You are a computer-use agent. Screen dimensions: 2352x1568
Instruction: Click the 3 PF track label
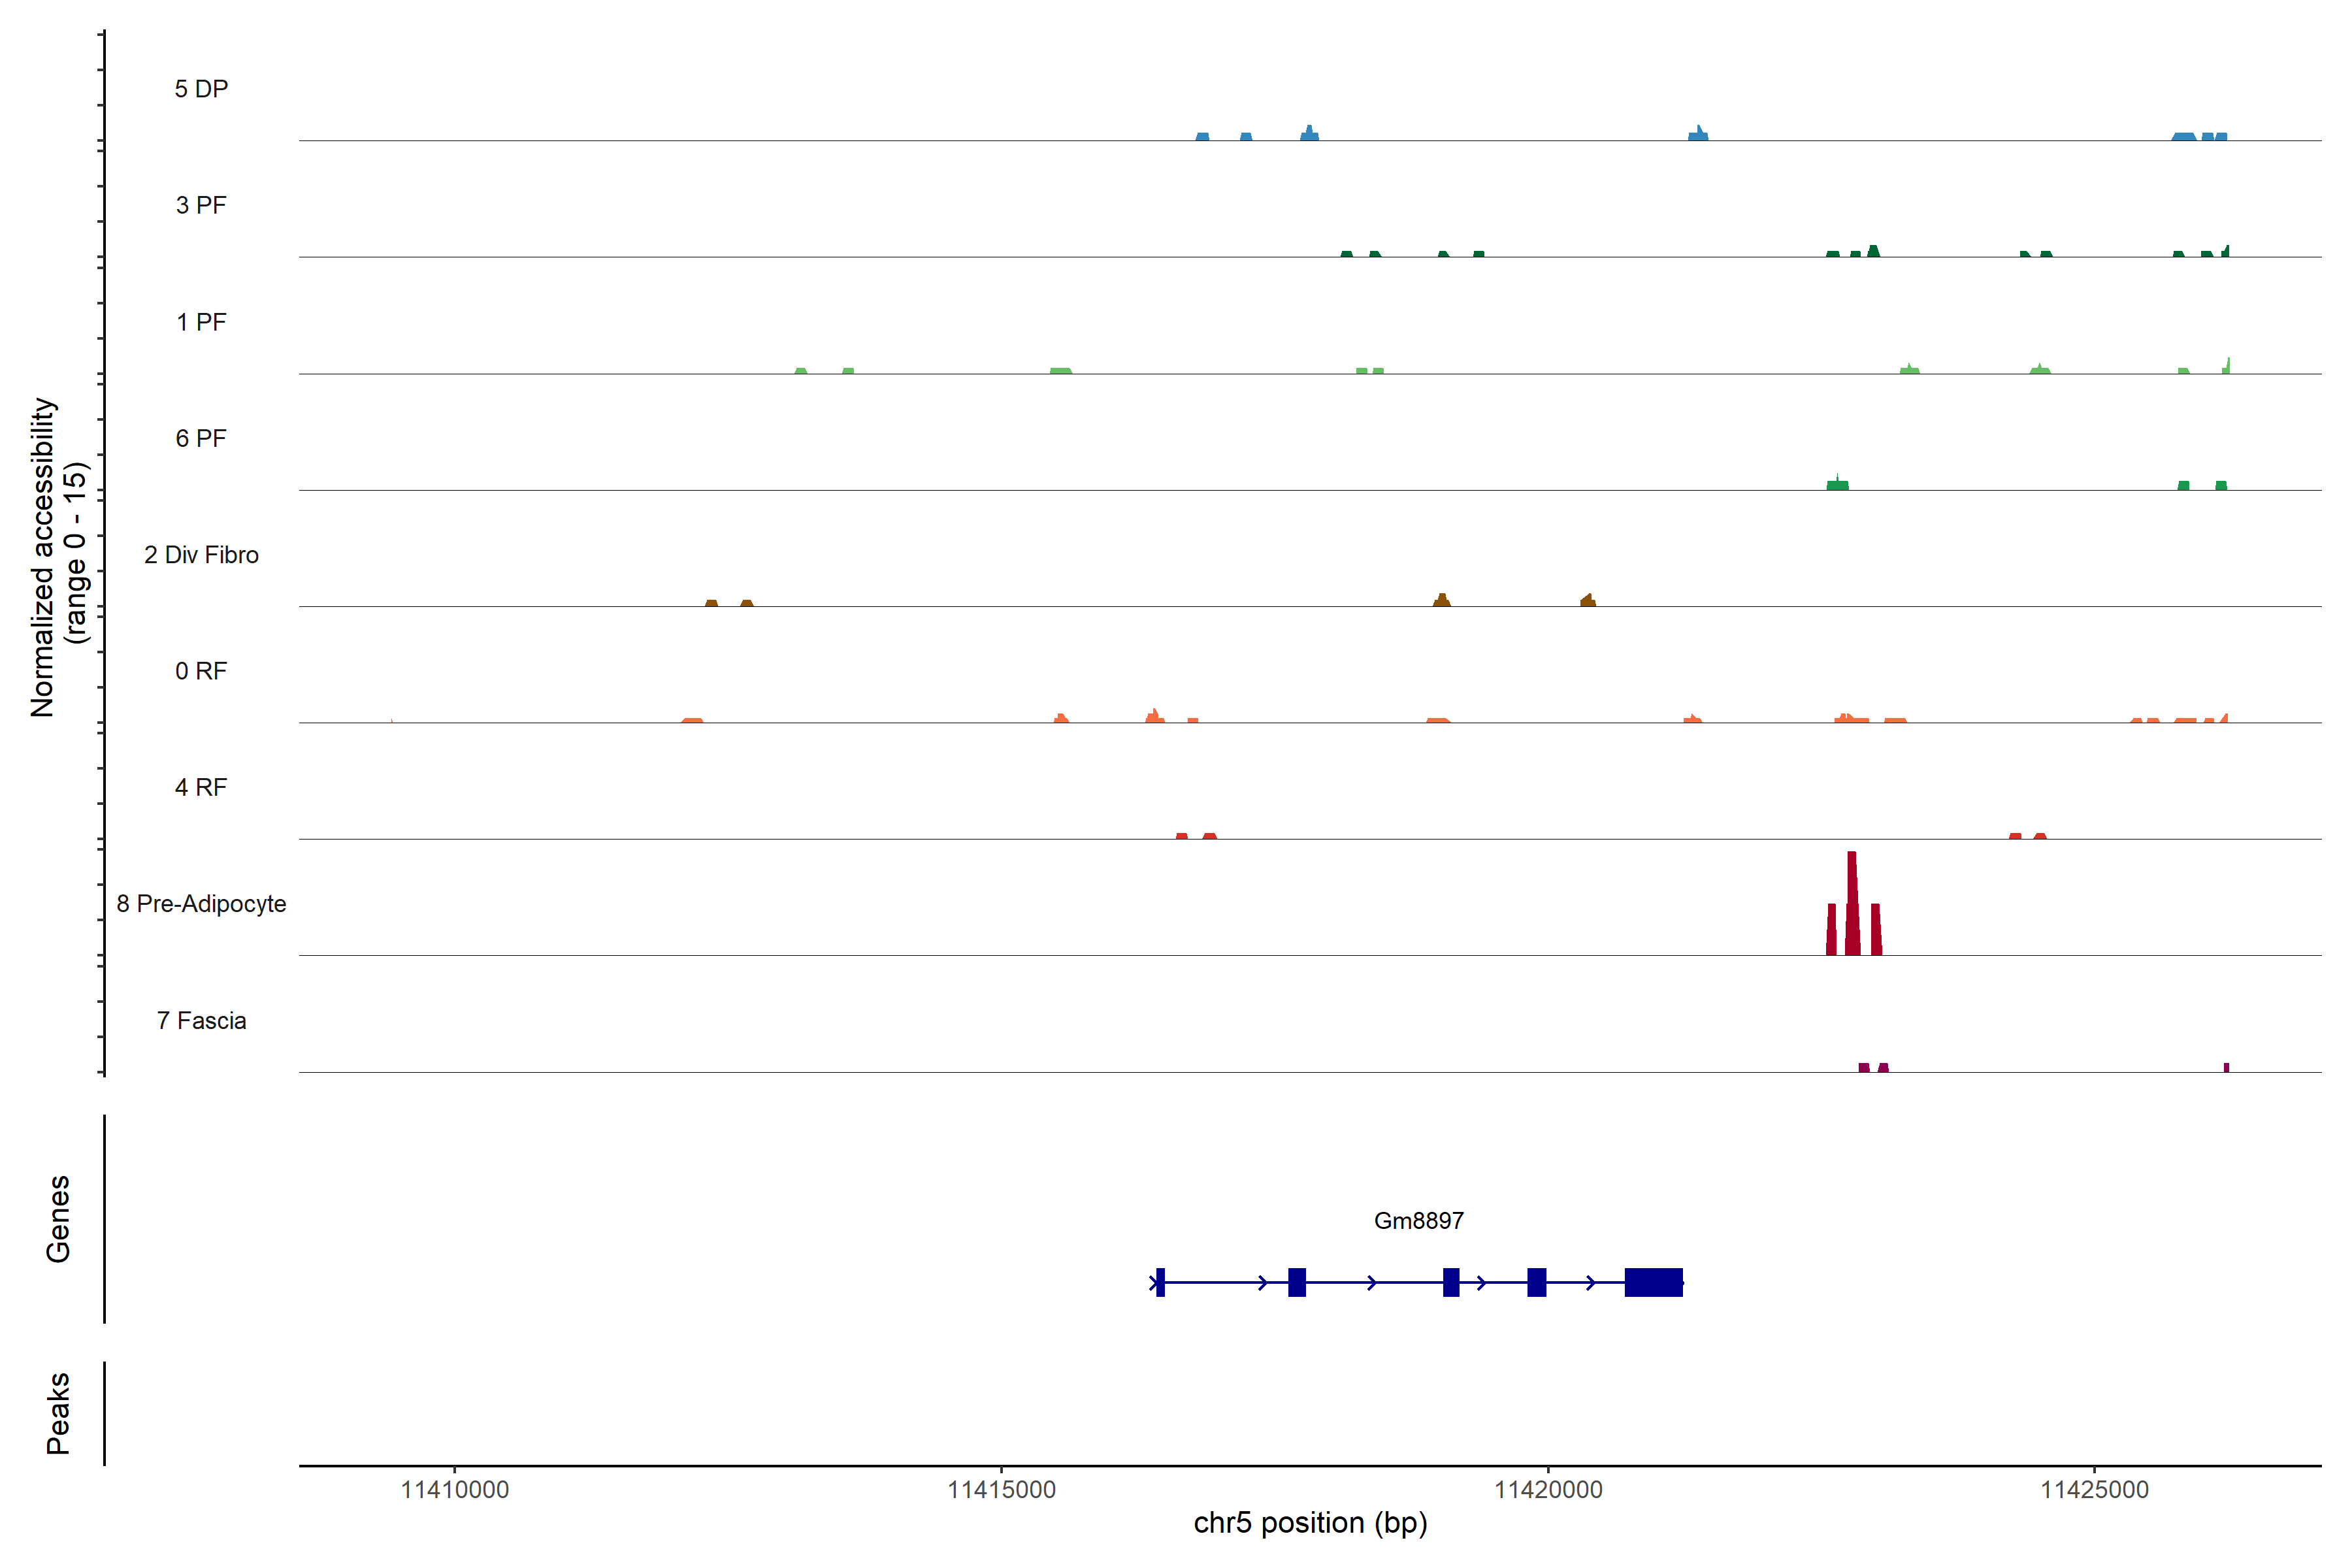(201, 205)
